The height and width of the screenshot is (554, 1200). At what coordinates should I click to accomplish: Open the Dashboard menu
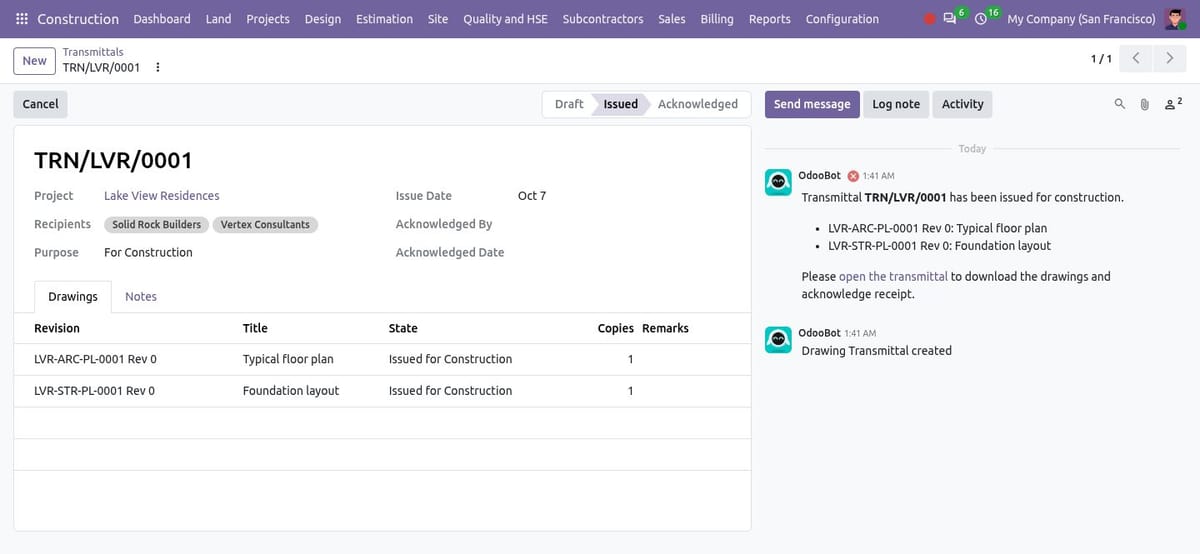[x=162, y=19]
